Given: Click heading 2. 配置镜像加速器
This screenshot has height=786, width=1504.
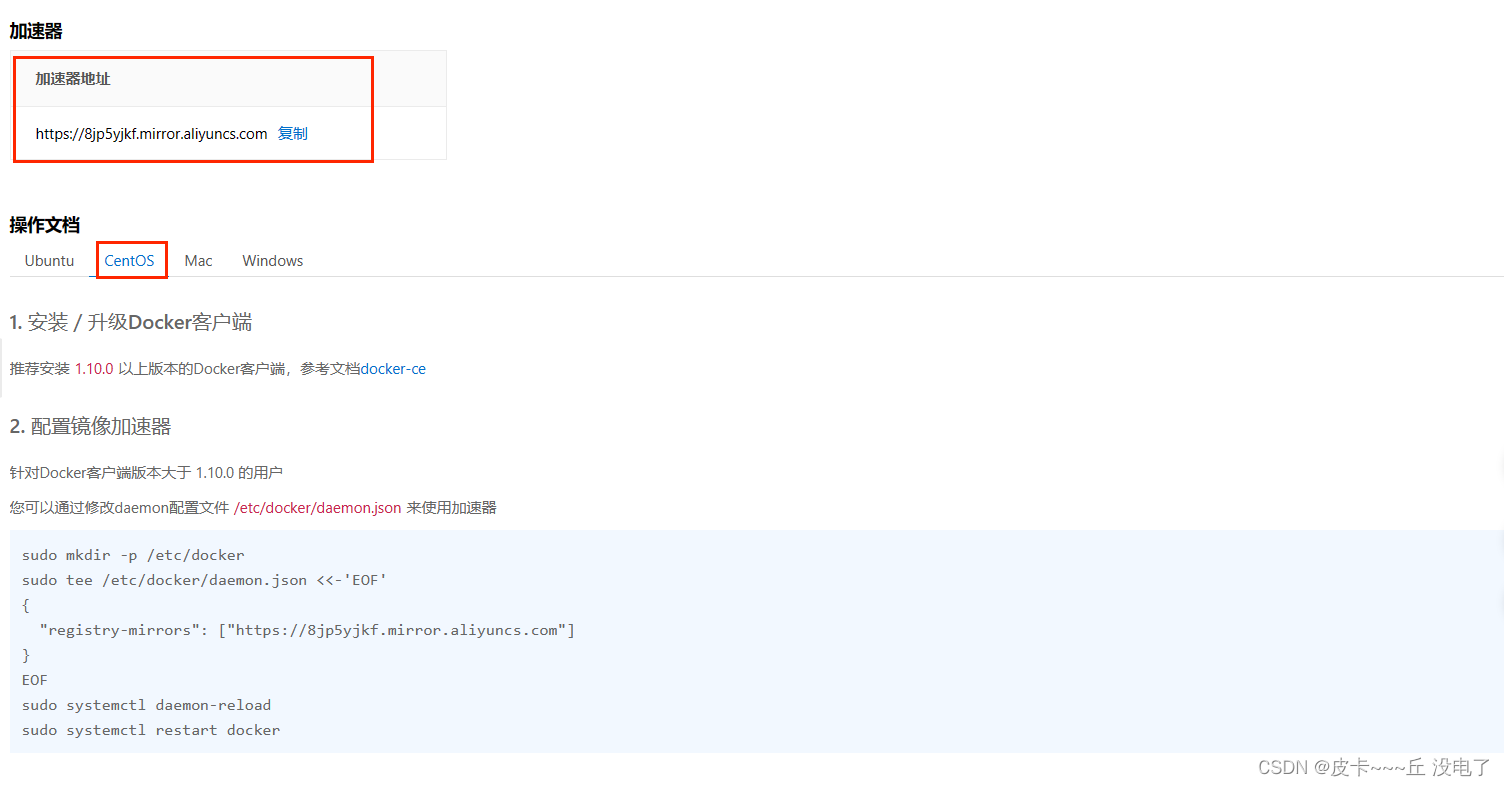Looking at the screenshot, I should (x=91, y=427).
